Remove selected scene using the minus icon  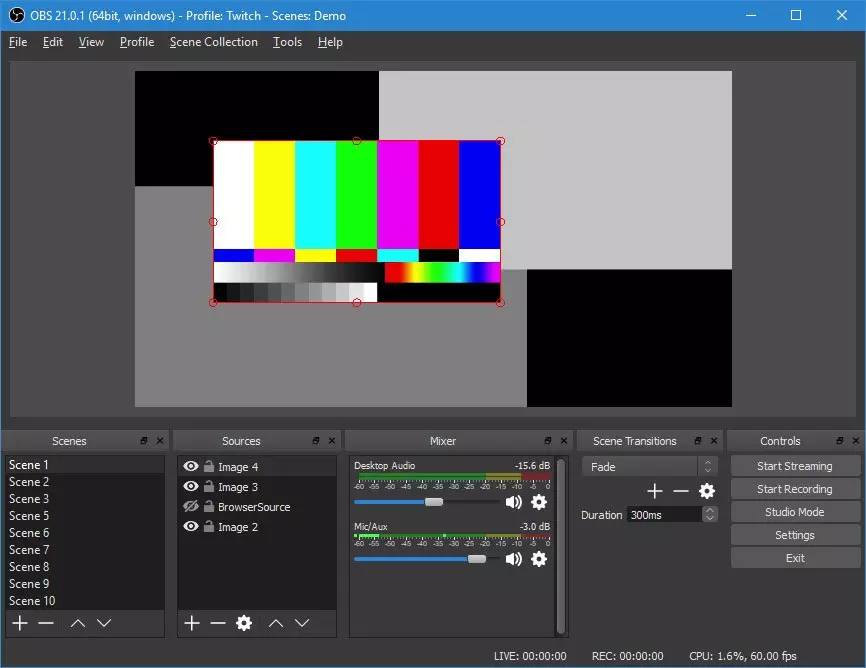coord(45,623)
